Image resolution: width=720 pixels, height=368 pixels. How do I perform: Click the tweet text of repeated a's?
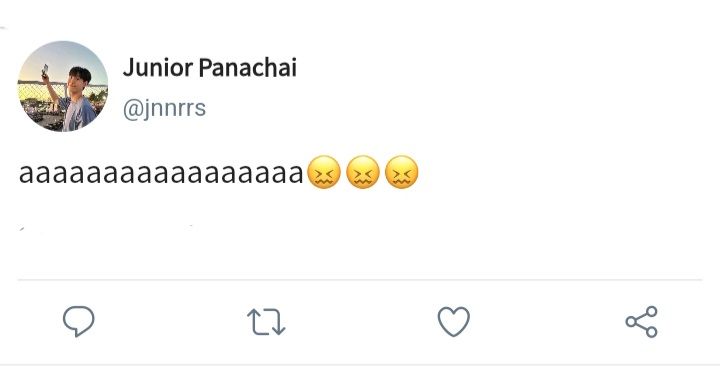coord(161,174)
